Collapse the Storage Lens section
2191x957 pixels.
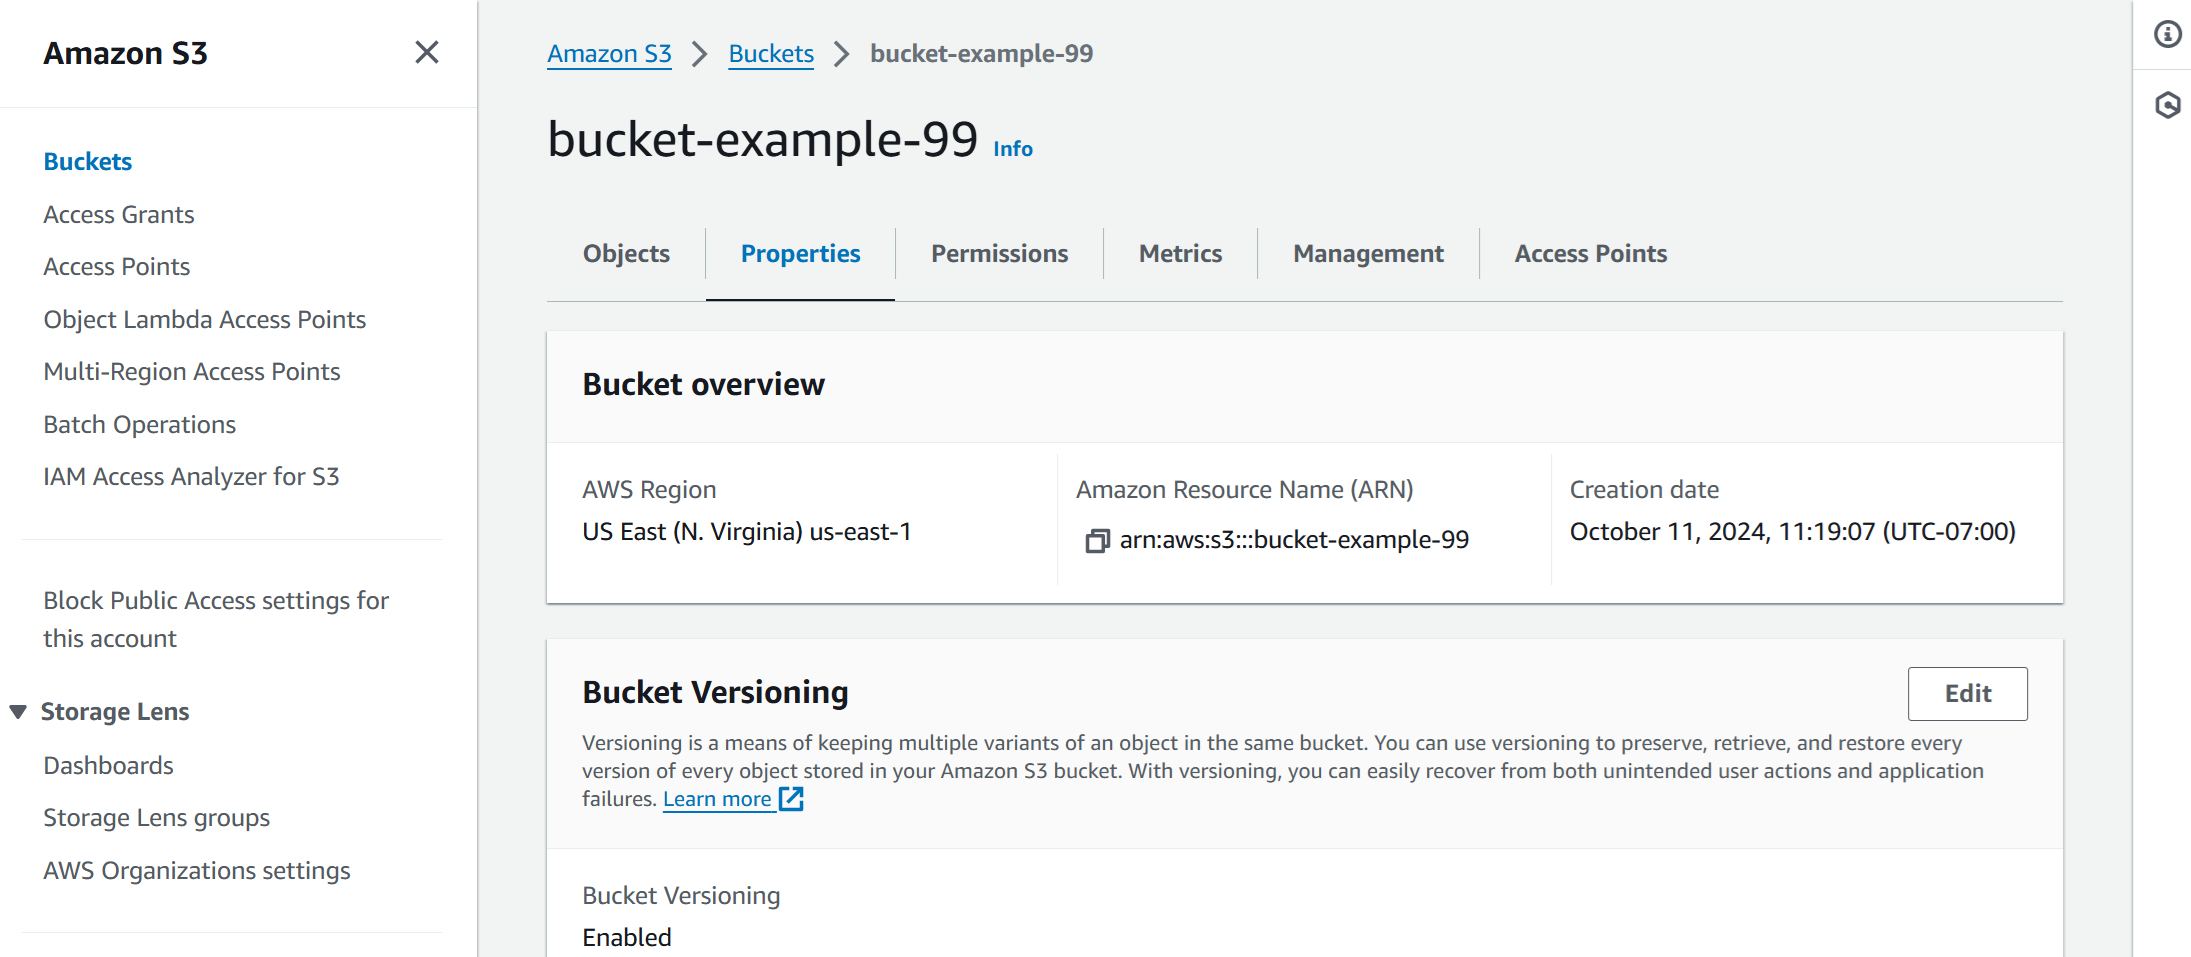(x=18, y=711)
